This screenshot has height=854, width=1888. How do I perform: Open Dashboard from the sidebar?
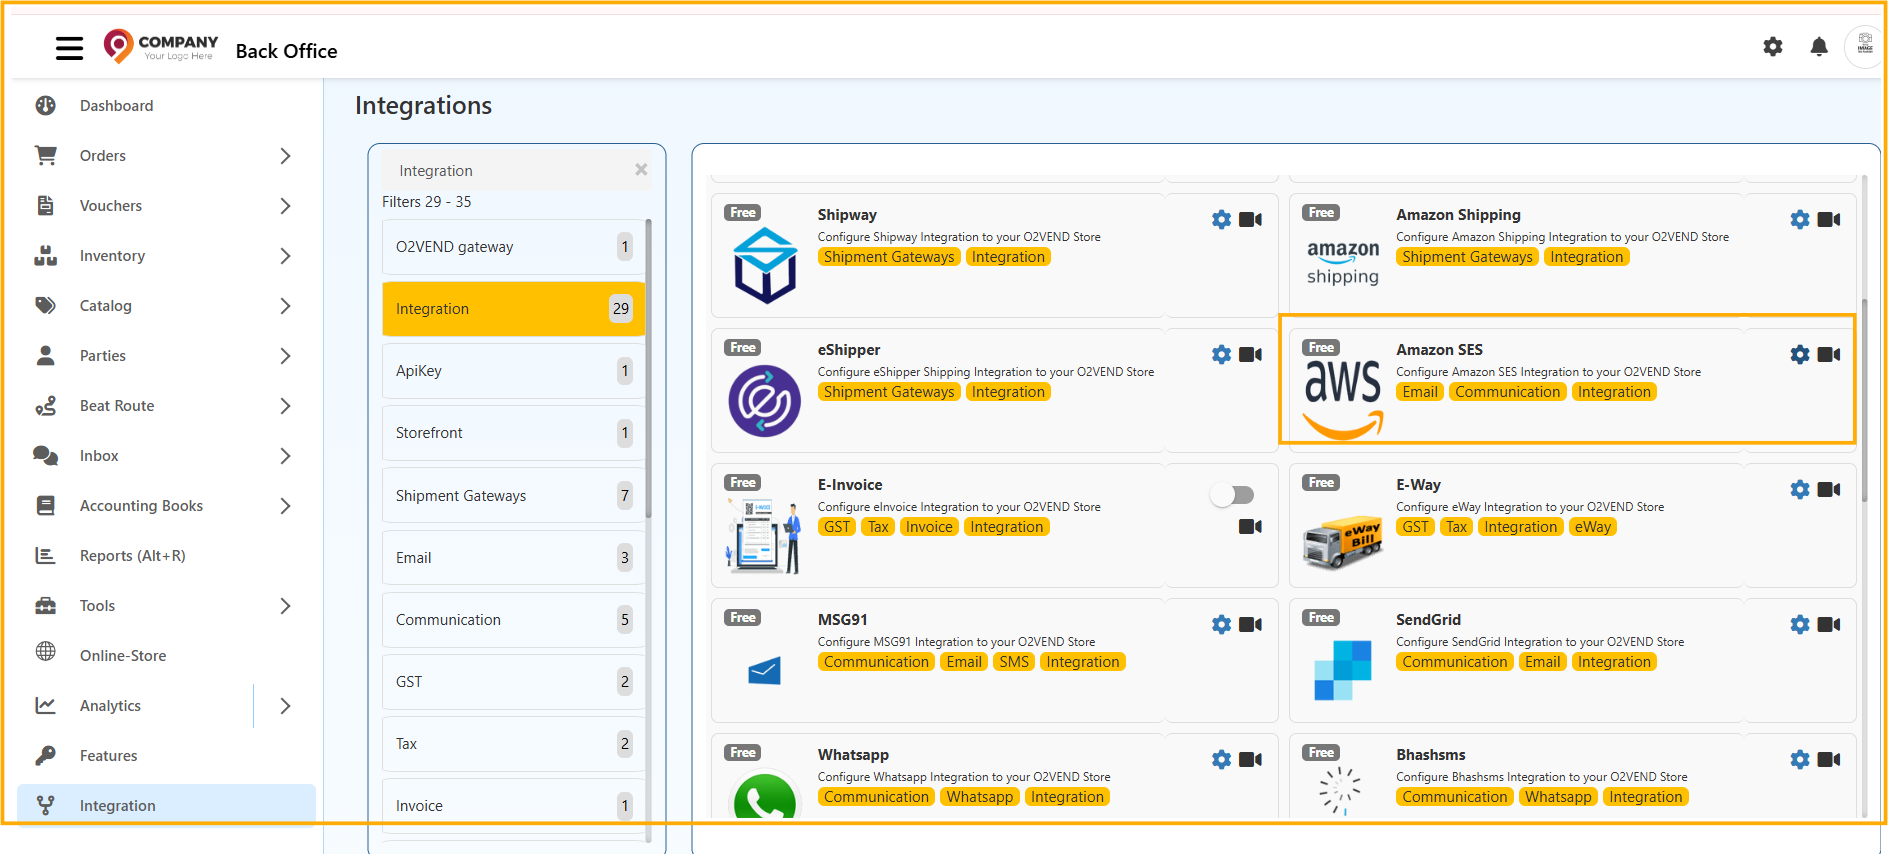click(x=116, y=106)
